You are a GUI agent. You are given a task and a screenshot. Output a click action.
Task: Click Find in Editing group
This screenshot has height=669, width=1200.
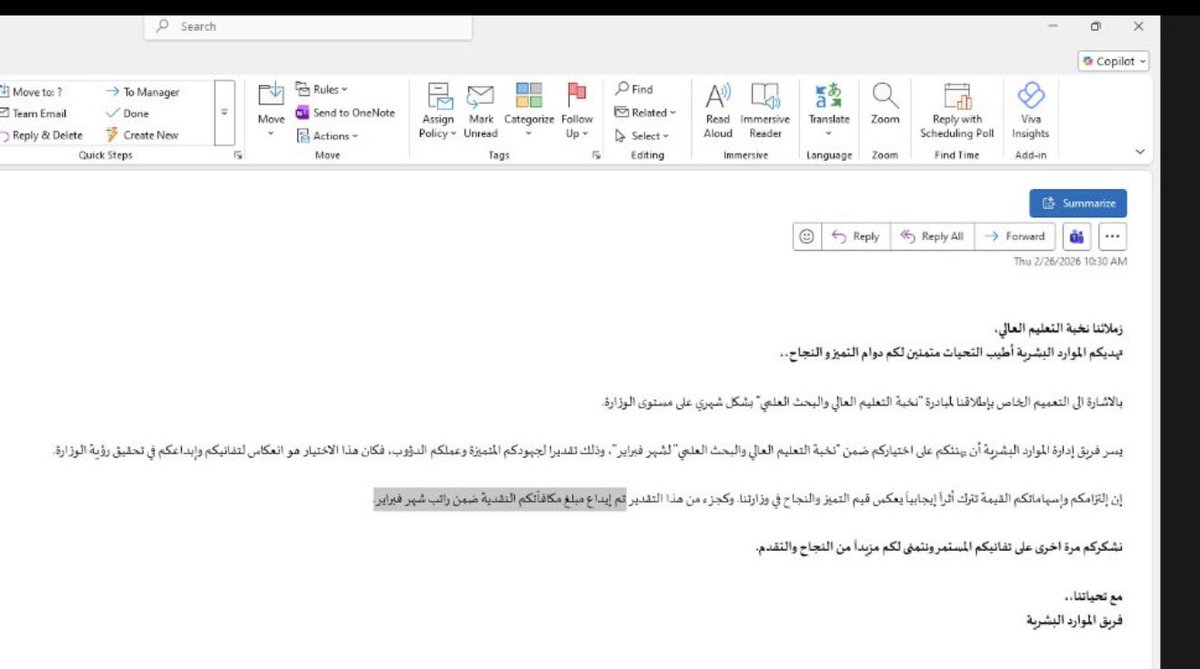click(635, 89)
